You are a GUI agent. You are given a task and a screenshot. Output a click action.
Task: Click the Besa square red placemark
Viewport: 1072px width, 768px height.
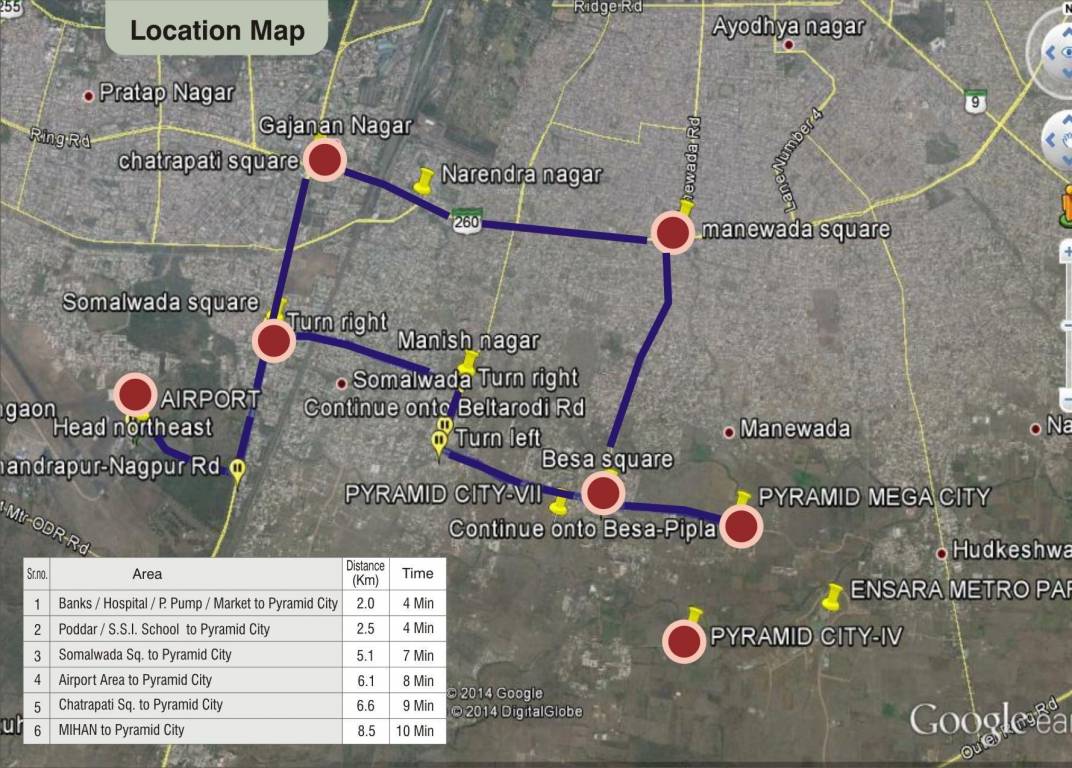pos(603,492)
